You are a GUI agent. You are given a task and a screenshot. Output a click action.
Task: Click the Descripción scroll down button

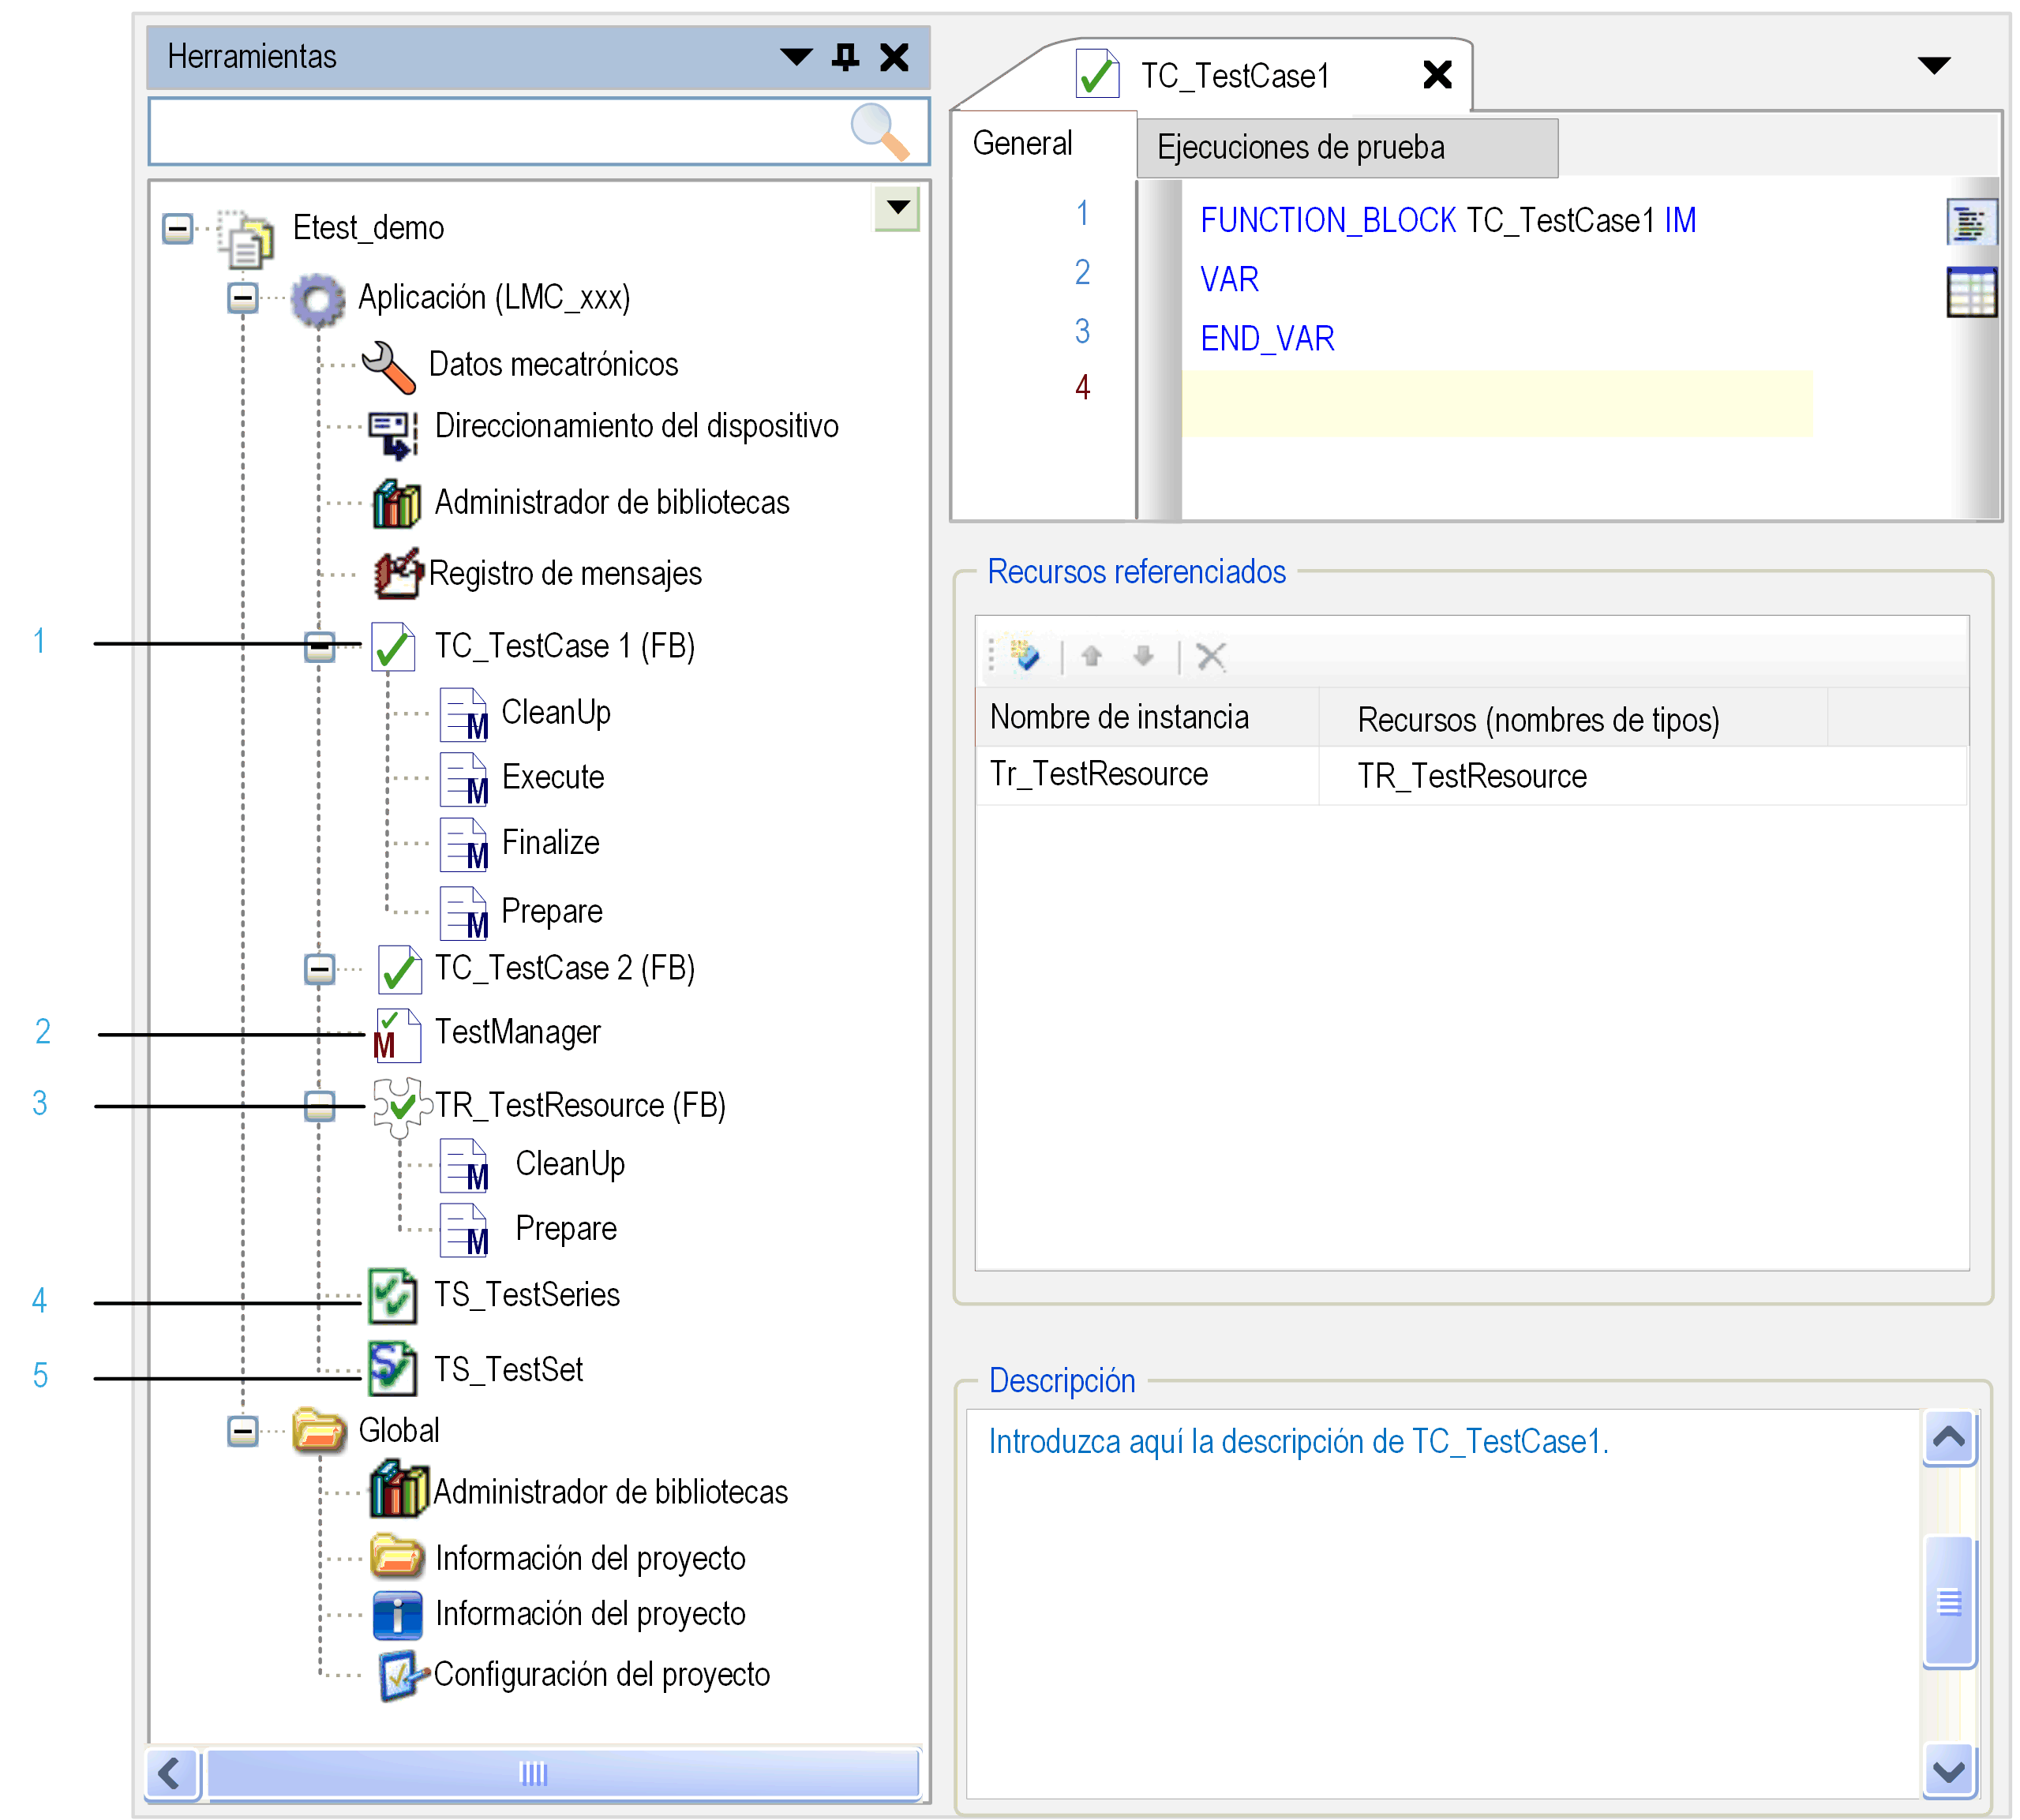(1948, 1772)
